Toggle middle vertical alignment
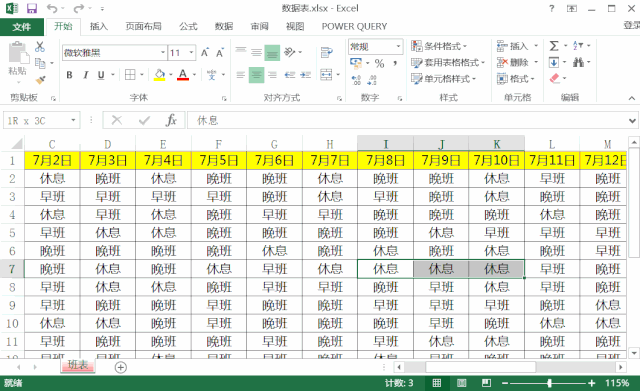This screenshot has width=640, height=391. pos(256,53)
